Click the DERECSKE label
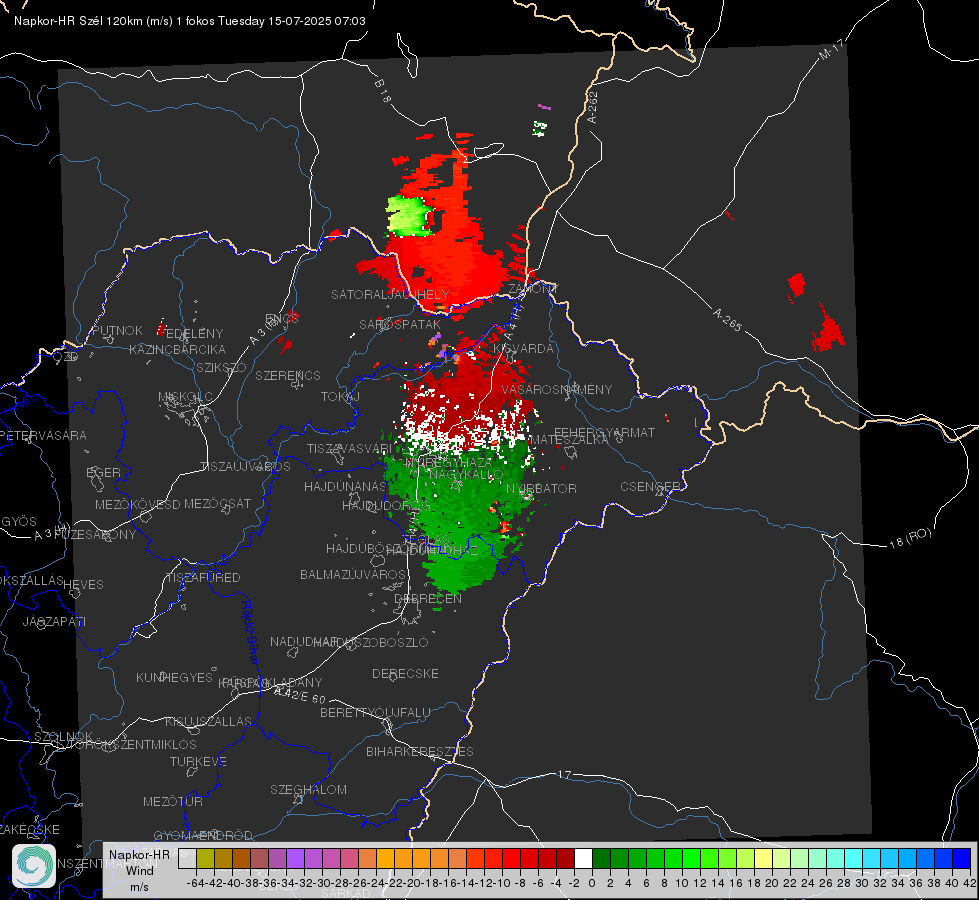Viewport: 979px width, 900px height. click(x=405, y=673)
